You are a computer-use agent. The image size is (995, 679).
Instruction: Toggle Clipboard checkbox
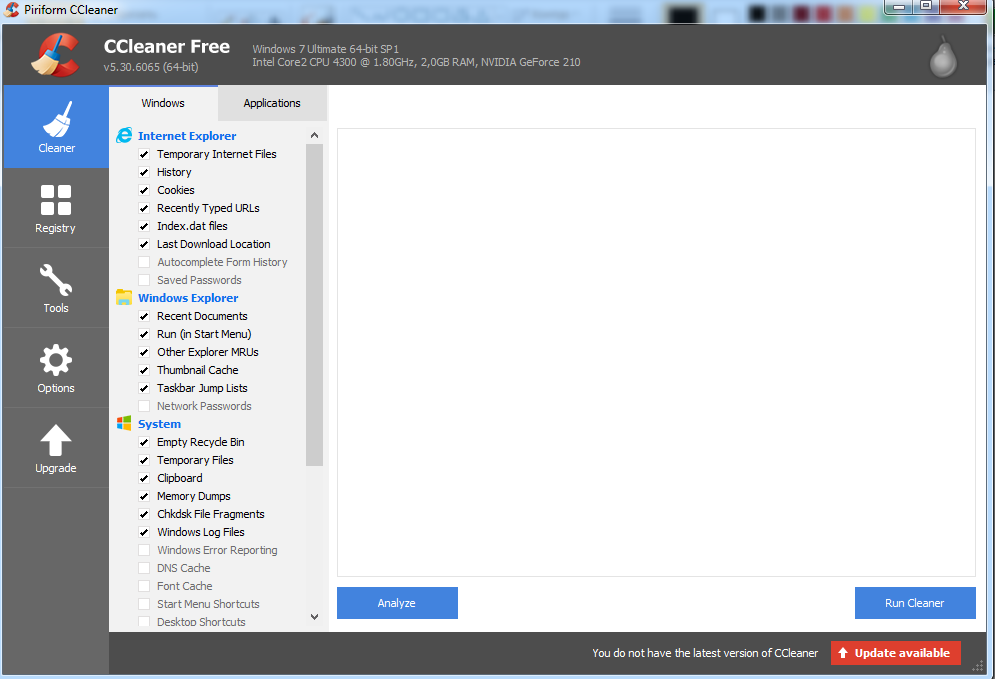point(144,478)
